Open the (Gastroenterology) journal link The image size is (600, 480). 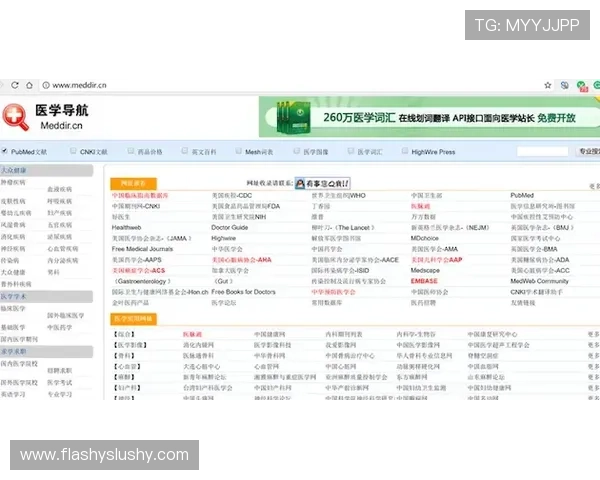pyautogui.click(x=142, y=281)
